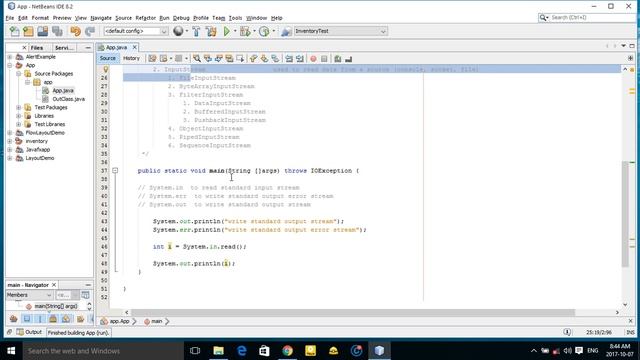Open the default config dropdown

click(136, 31)
